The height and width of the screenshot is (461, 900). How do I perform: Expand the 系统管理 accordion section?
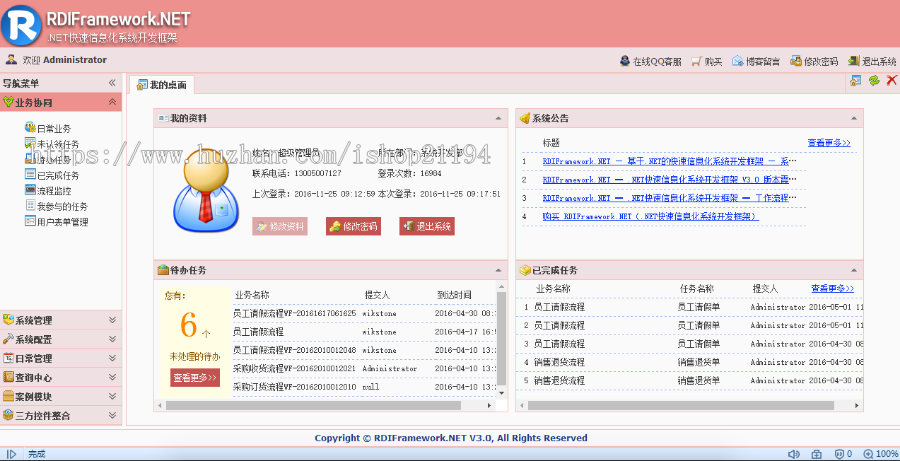(x=112, y=320)
